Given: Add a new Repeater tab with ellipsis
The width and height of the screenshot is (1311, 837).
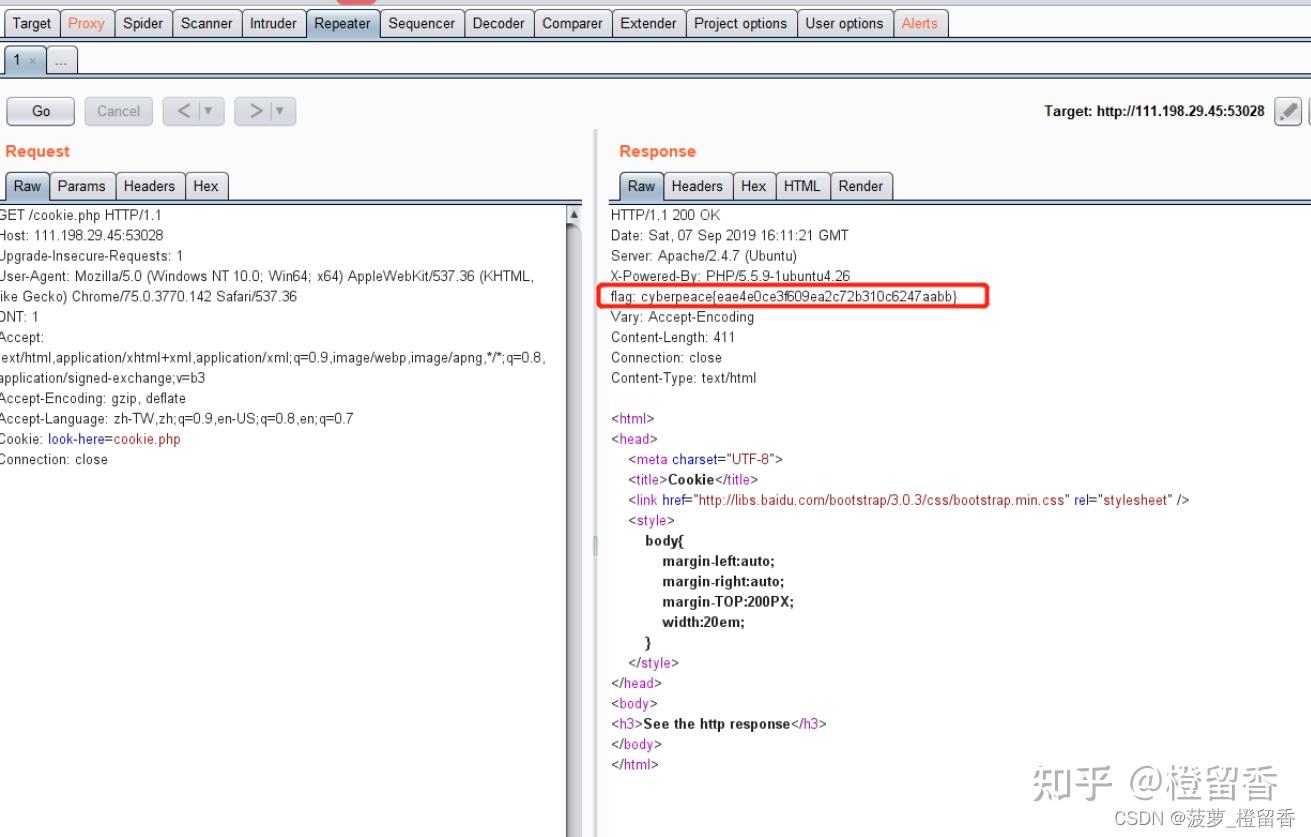Looking at the screenshot, I should point(61,61).
